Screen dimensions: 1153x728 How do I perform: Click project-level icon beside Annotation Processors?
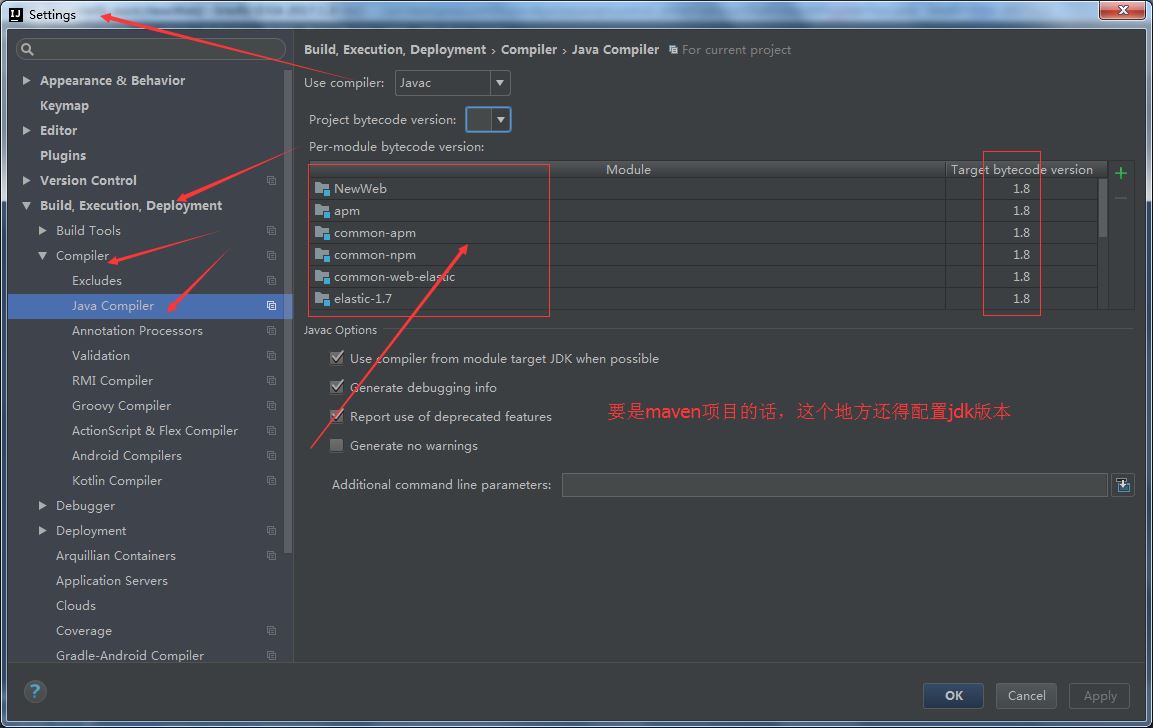(271, 330)
